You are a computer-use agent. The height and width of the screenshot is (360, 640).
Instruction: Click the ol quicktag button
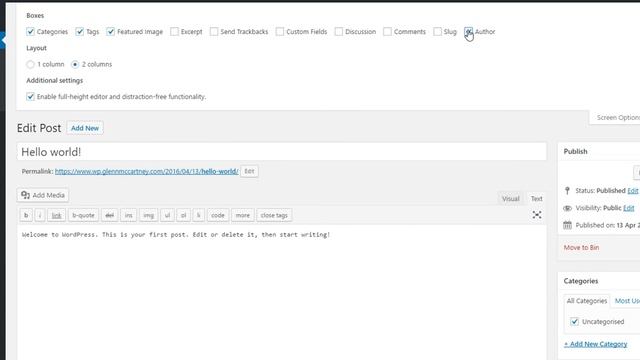(x=184, y=215)
